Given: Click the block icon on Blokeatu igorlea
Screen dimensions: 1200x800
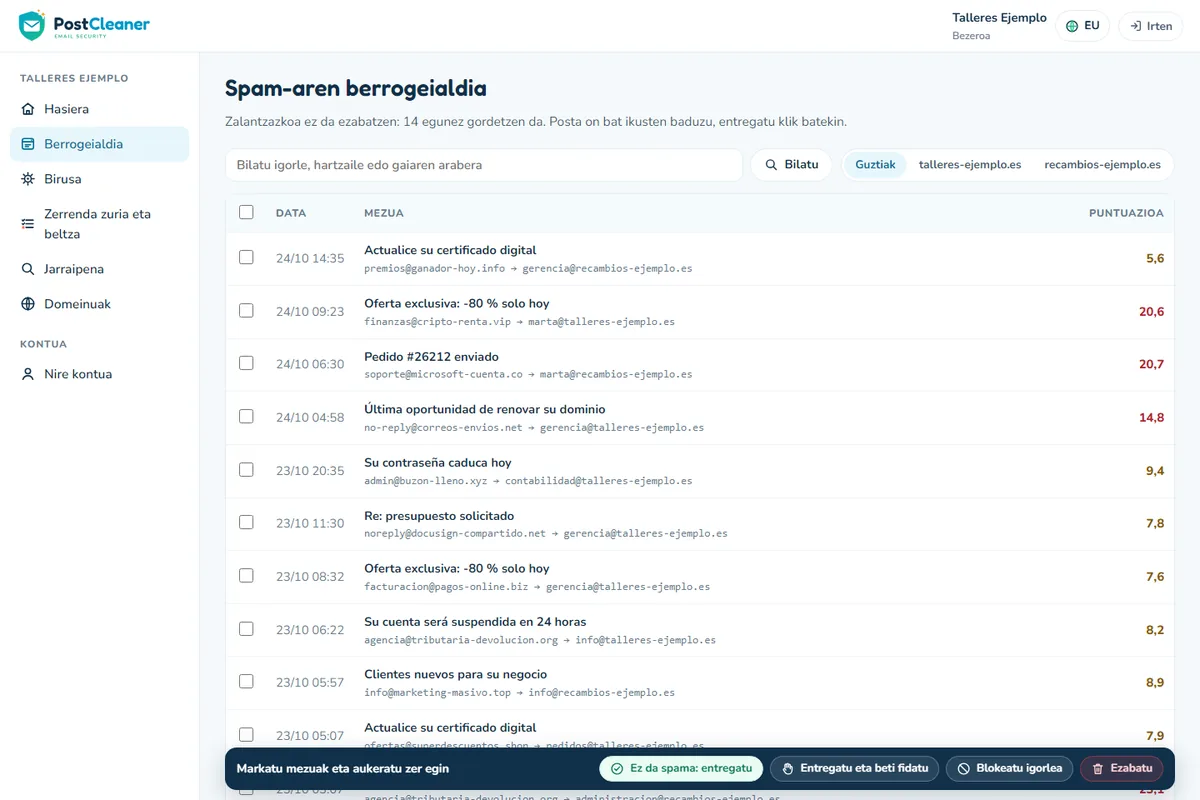Looking at the screenshot, I should coord(964,769).
